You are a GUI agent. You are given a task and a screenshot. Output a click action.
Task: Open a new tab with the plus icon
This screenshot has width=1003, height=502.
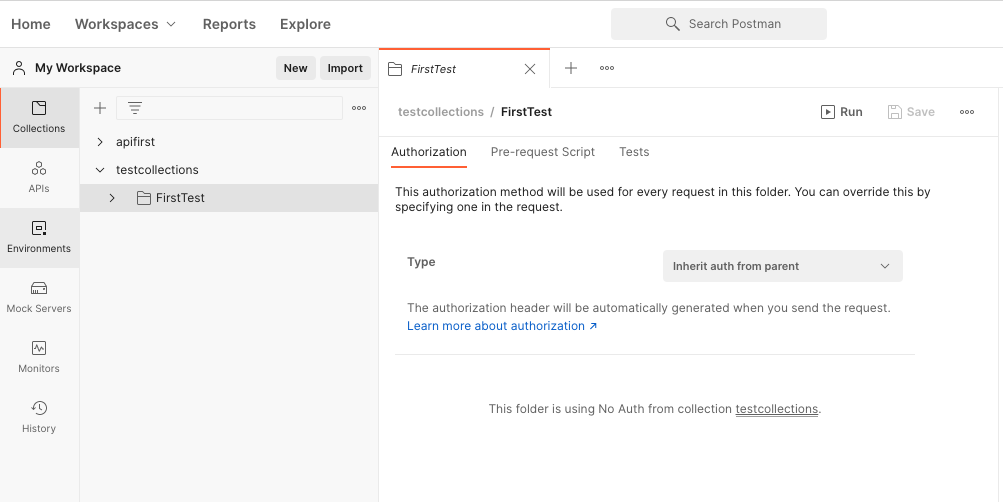point(571,68)
